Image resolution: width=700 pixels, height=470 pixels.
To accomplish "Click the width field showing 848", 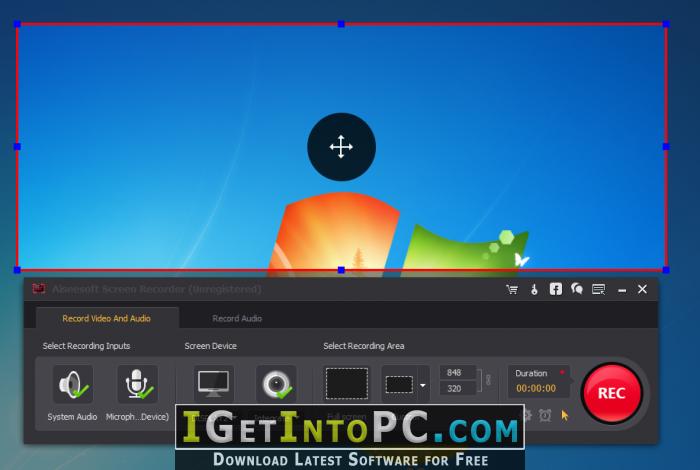I will tap(458, 372).
